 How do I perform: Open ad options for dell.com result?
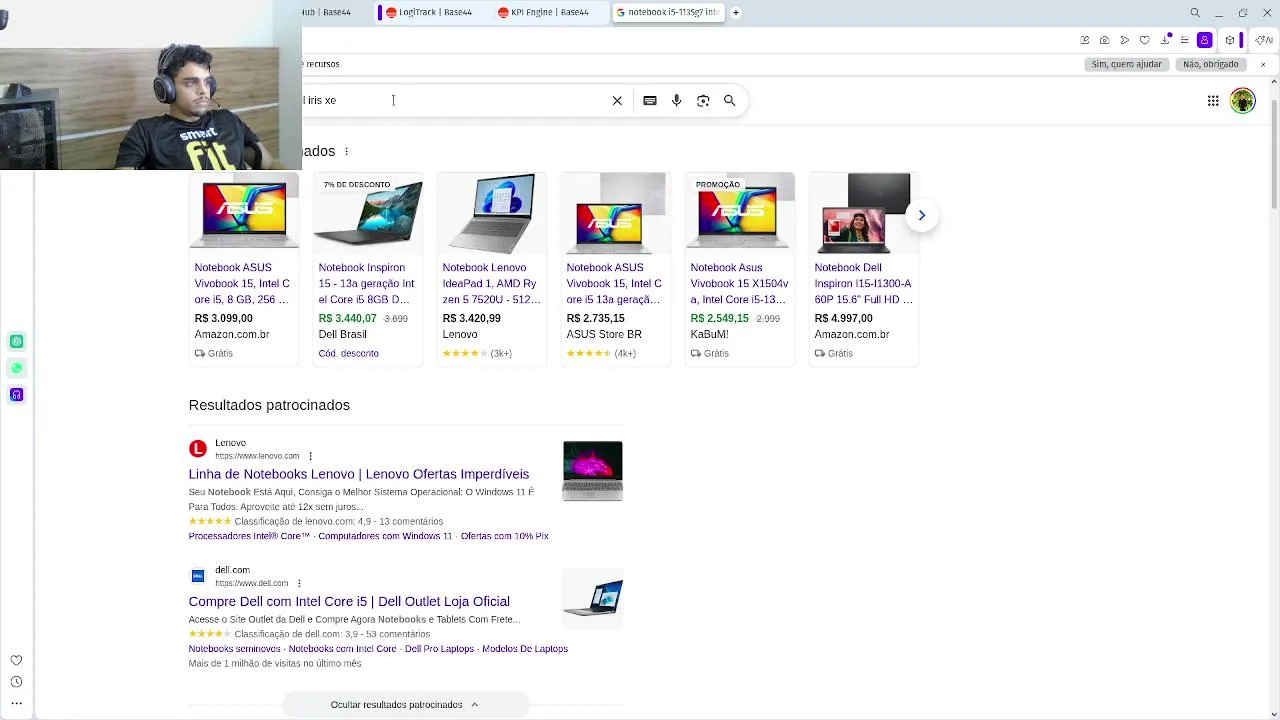pyautogui.click(x=299, y=583)
